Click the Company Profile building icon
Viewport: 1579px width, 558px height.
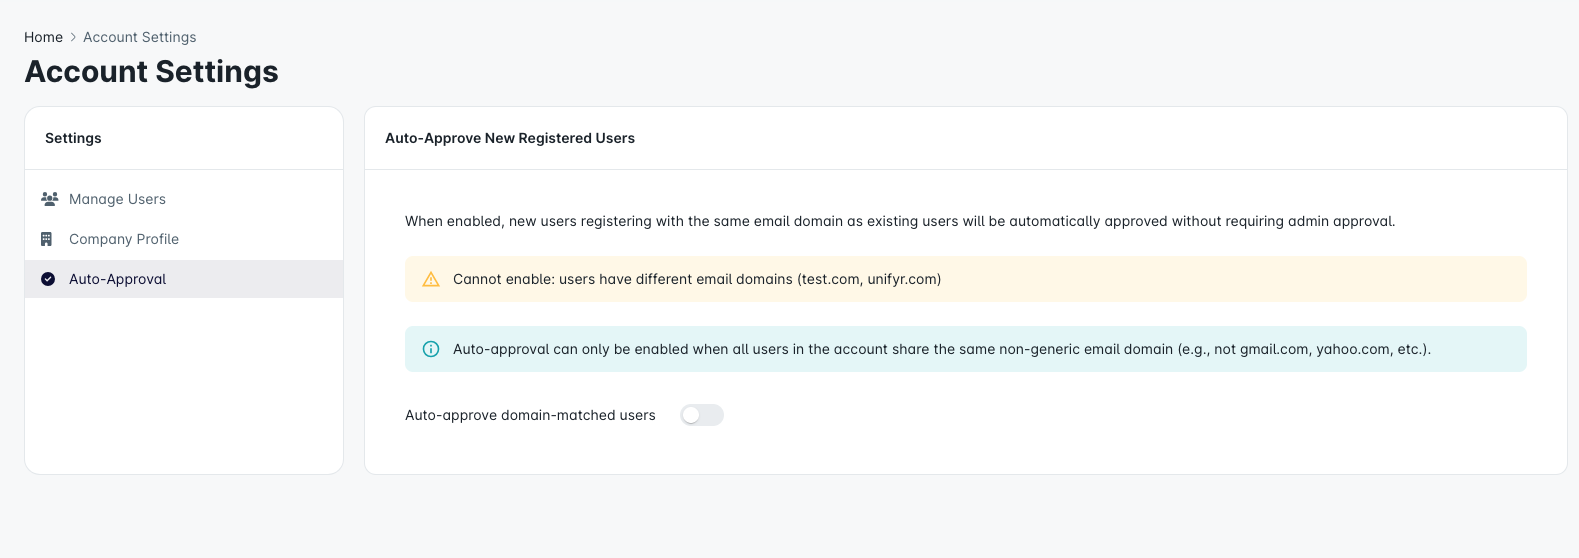tap(47, 239)
